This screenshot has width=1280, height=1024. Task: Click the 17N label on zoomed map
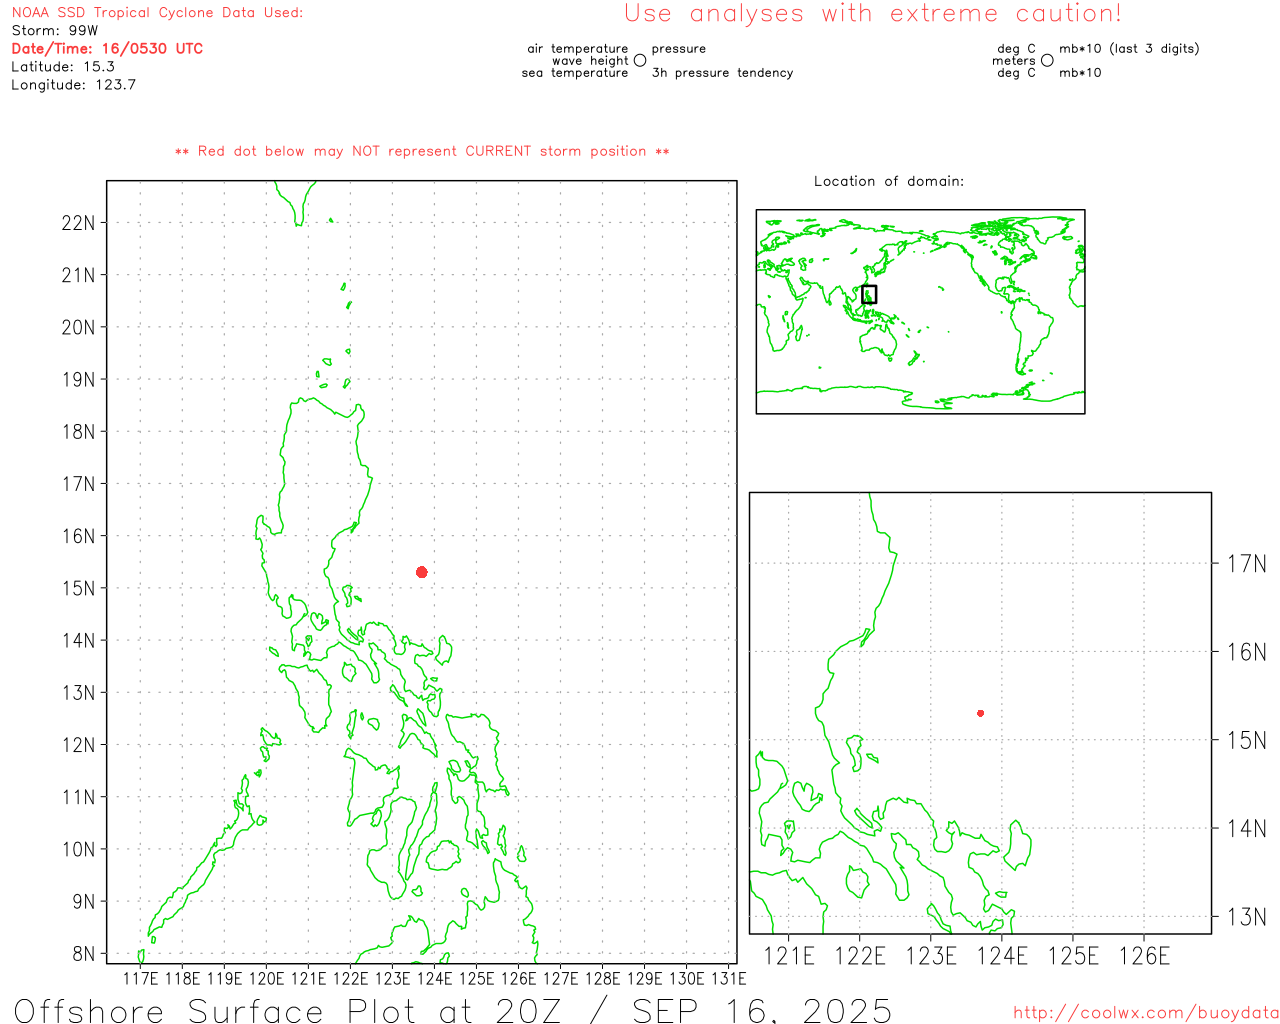coord(1247,564)
